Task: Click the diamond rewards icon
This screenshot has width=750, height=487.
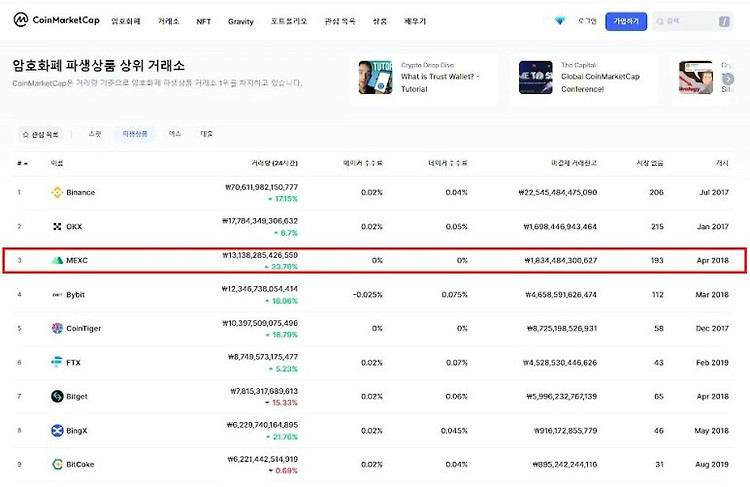Action: click(560, 21)
